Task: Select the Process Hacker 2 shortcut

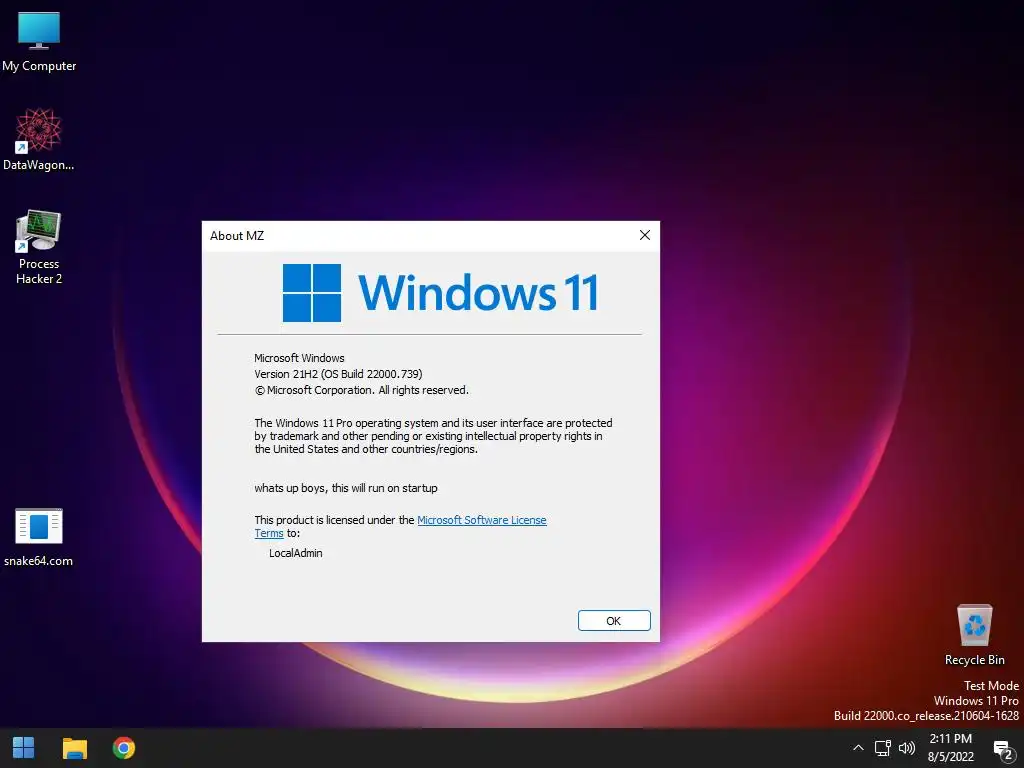Action: coord(39,248)
